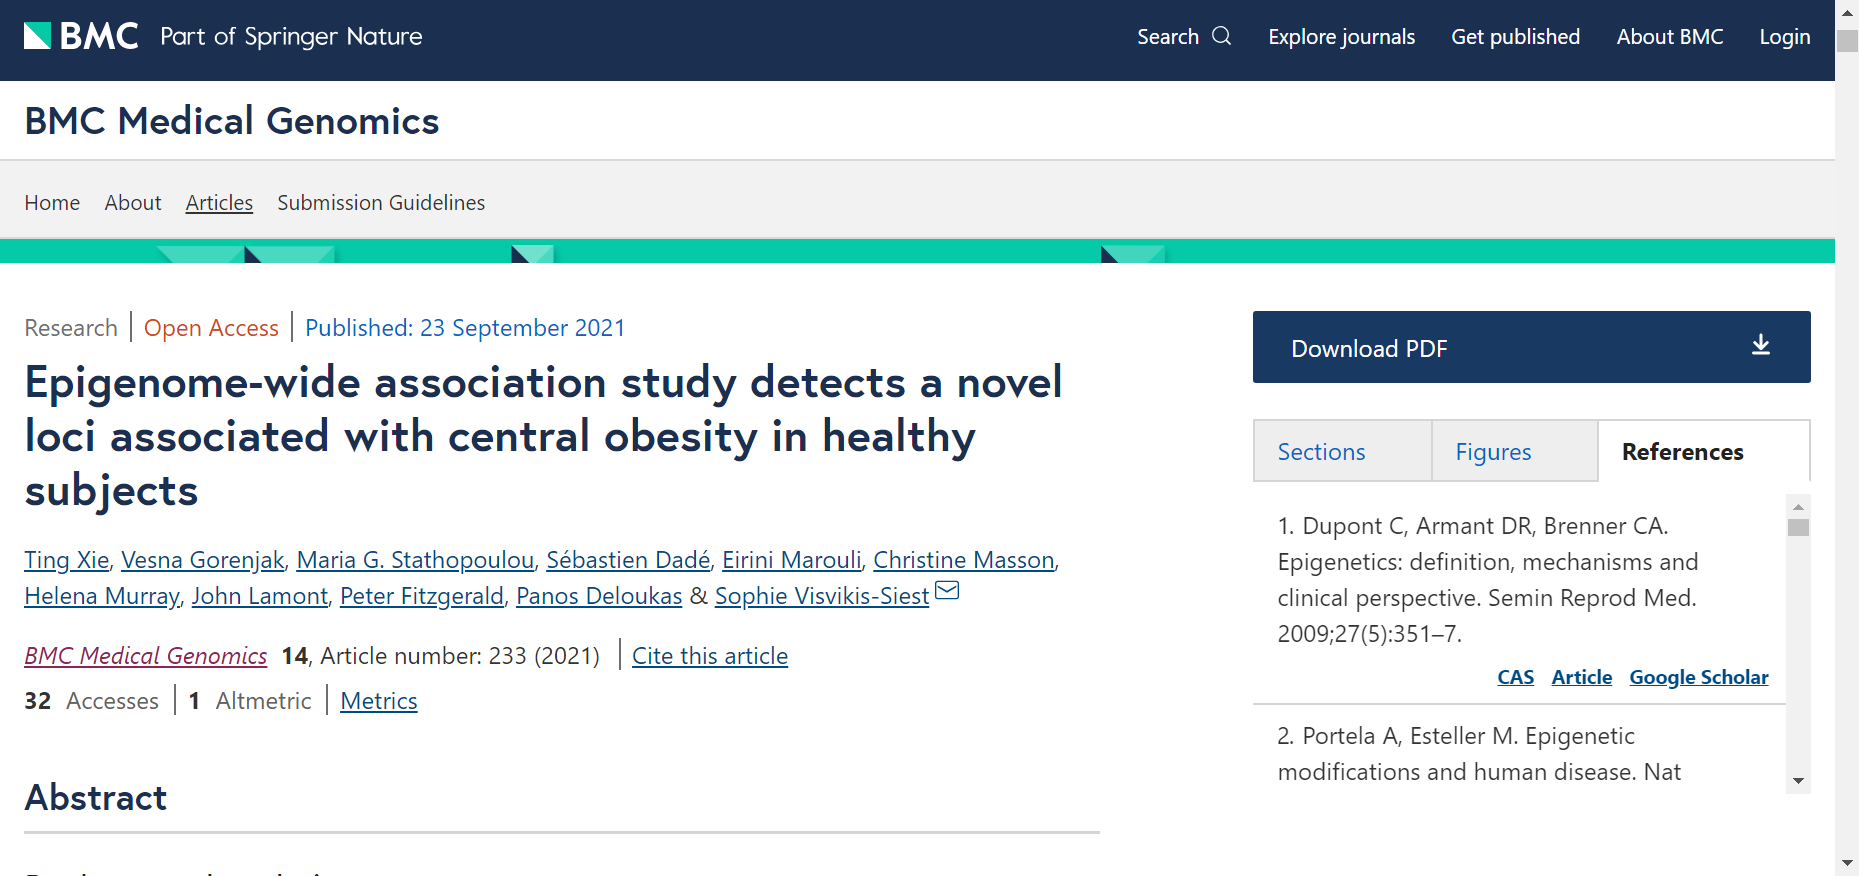The image size is (1859, 876).
Task: Click page scrollbar up arrow
Action: pyautogui.click(x=1847, y=12)
